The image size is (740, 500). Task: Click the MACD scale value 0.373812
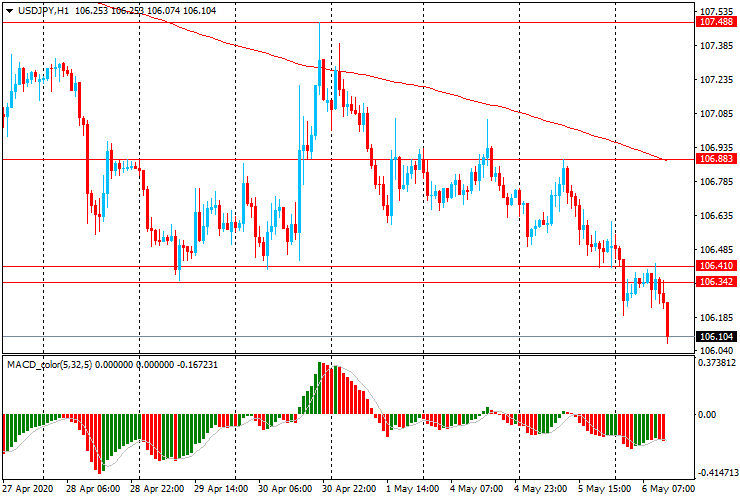pos(717,363)
